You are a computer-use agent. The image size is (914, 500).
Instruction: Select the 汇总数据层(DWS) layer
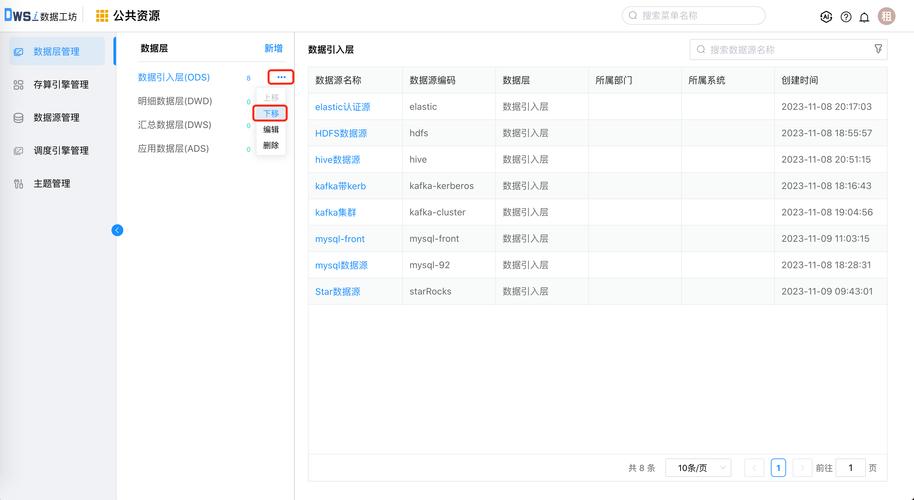174,125
